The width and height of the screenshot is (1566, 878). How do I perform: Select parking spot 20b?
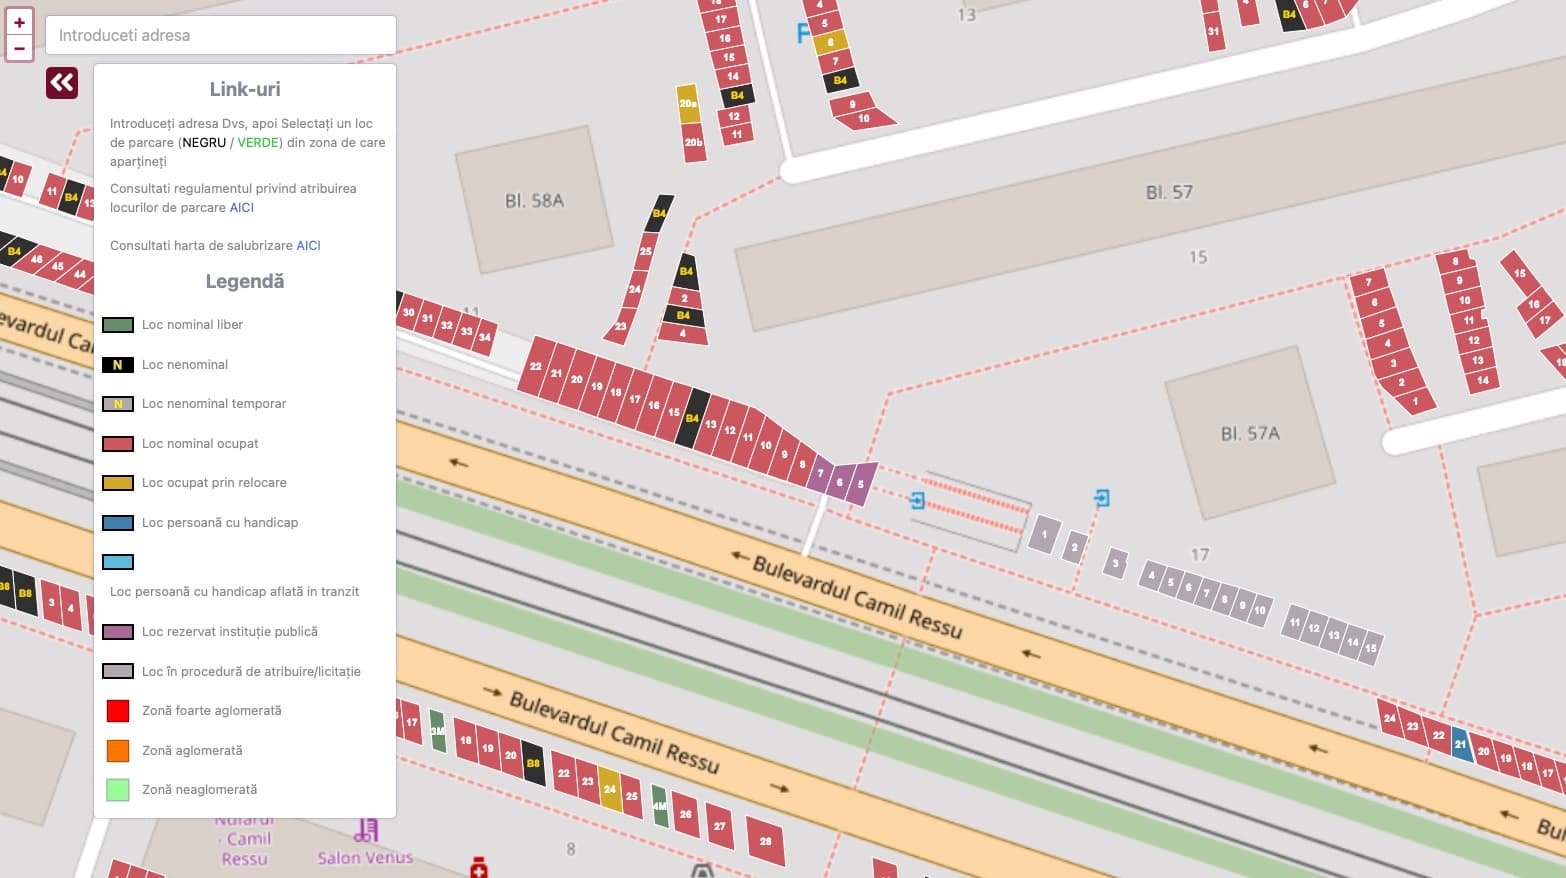(x=693, y=142)
